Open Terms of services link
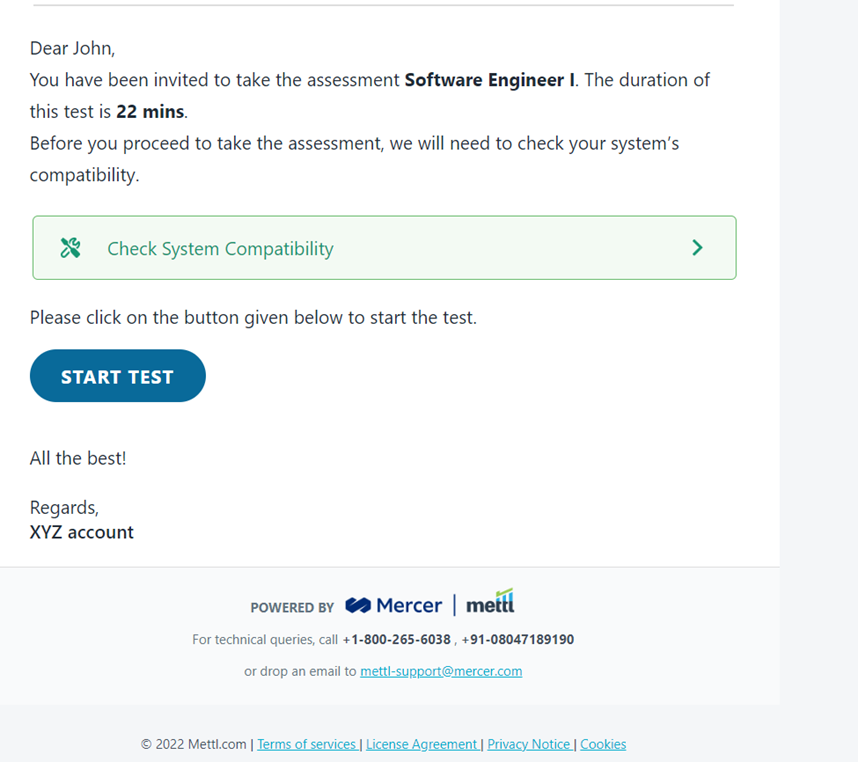 307,744
